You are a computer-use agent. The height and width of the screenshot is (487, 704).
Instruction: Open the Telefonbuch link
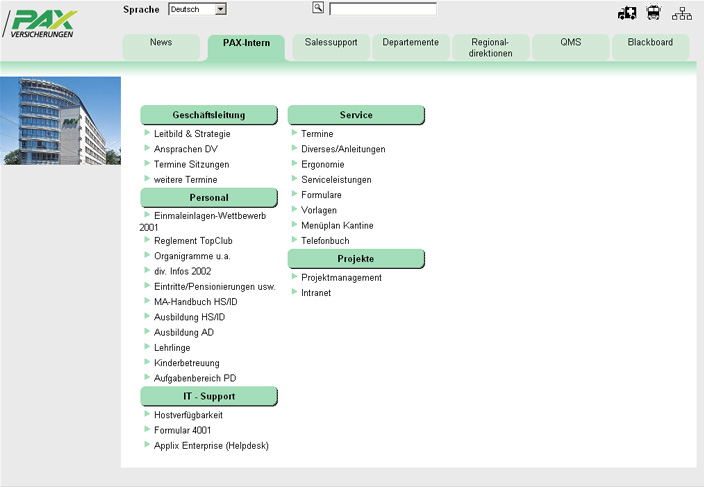(325, 241)
